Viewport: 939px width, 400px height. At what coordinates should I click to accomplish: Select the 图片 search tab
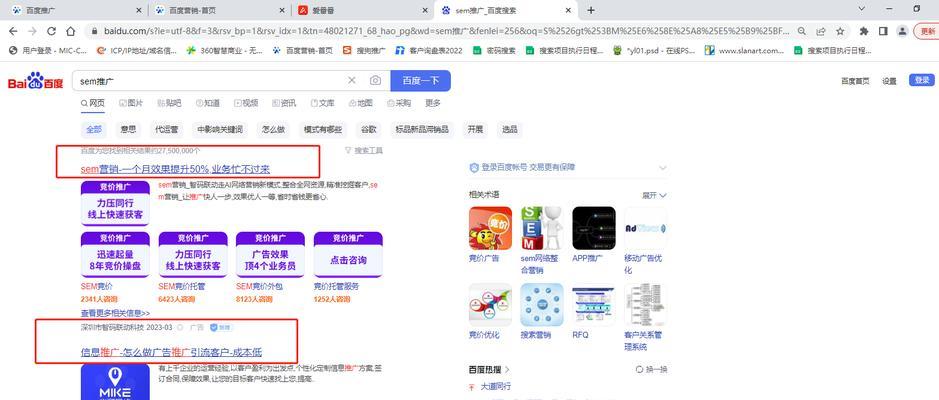click(131, 103)
